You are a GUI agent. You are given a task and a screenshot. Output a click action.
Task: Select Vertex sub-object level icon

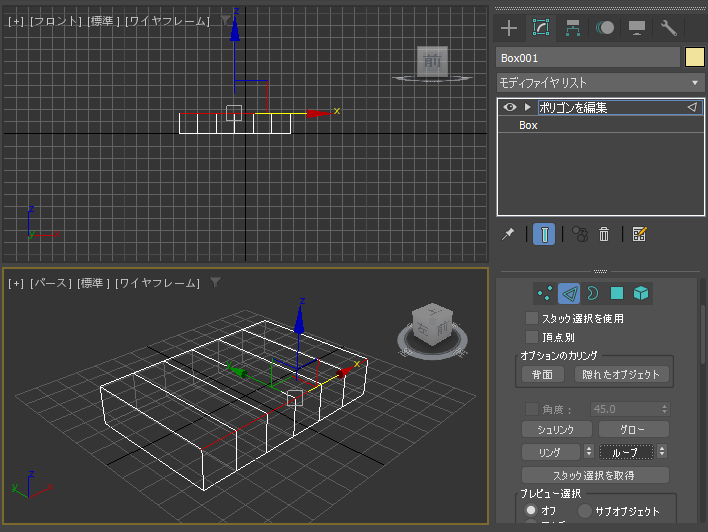point(545,294)
